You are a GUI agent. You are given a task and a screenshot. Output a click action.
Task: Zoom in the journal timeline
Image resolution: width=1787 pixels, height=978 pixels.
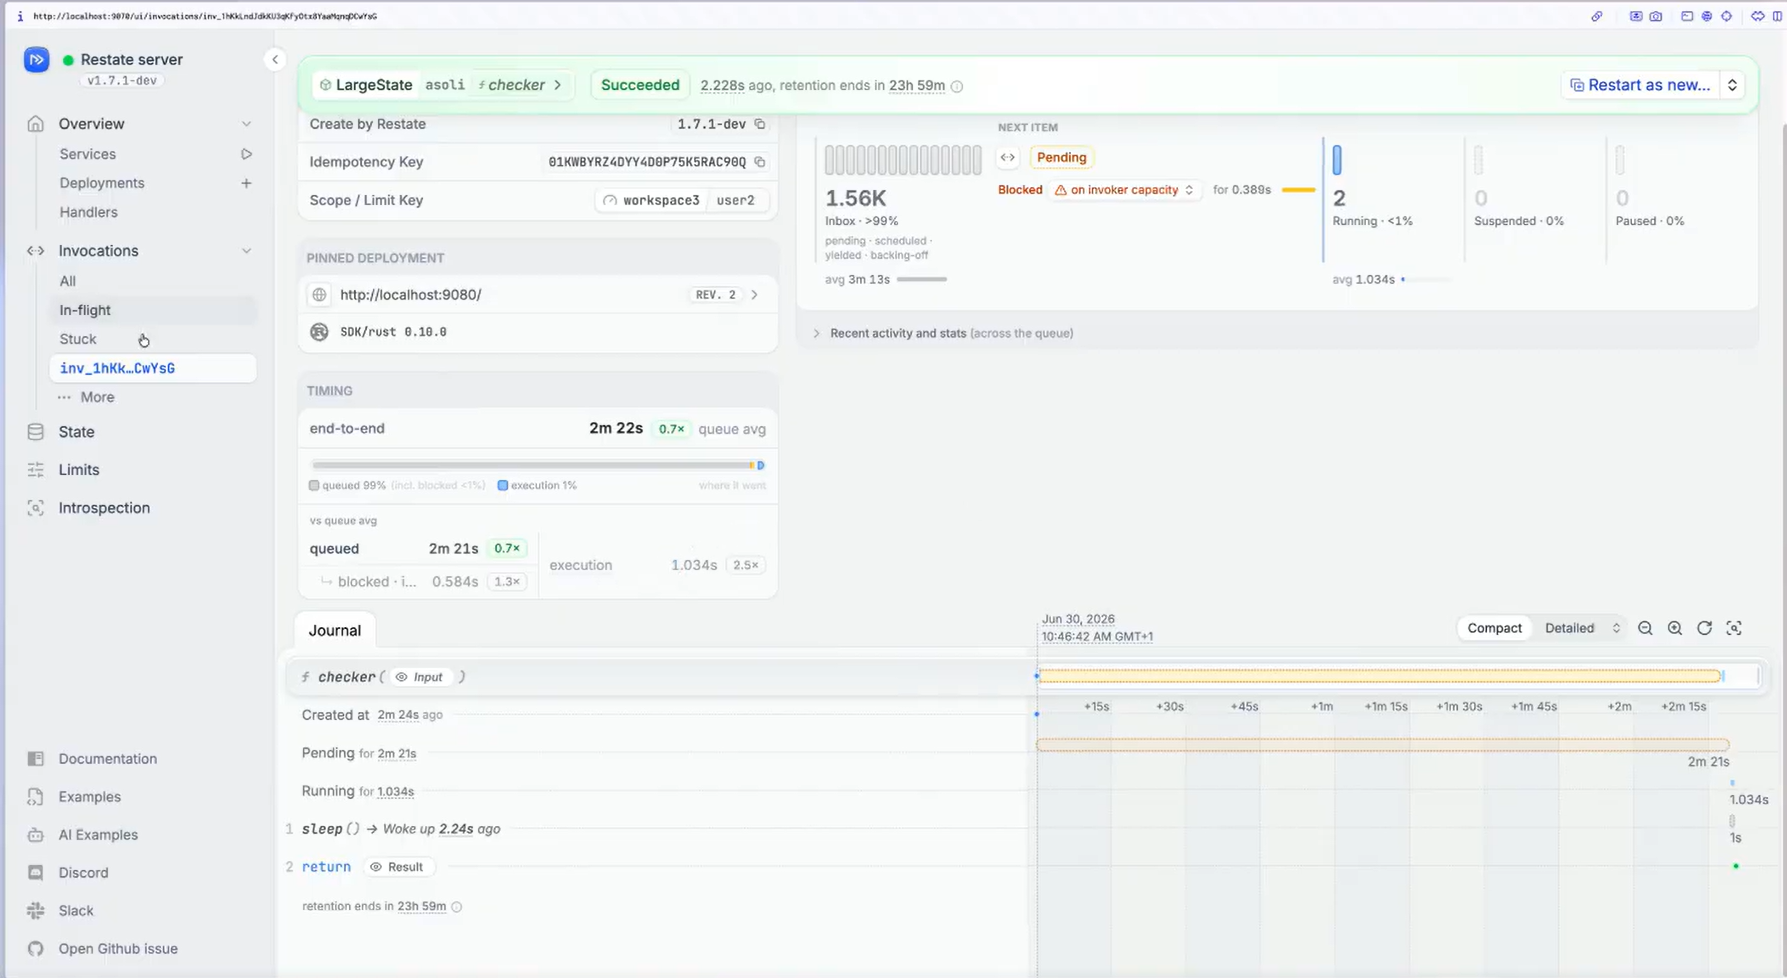(1675, 628)
